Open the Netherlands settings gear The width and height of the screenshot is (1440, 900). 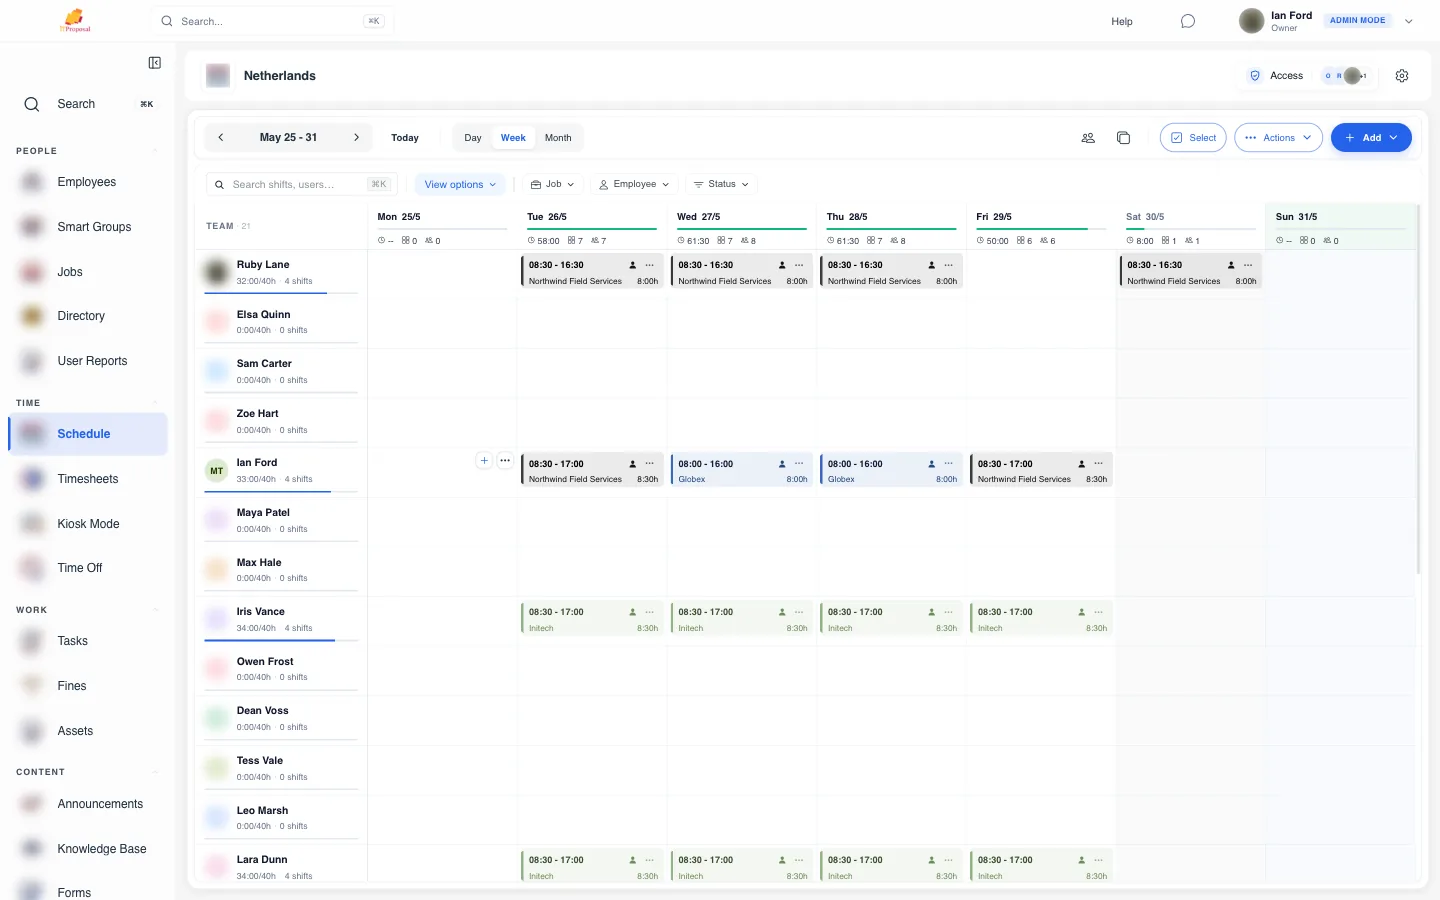click(x=1402, y=76)
